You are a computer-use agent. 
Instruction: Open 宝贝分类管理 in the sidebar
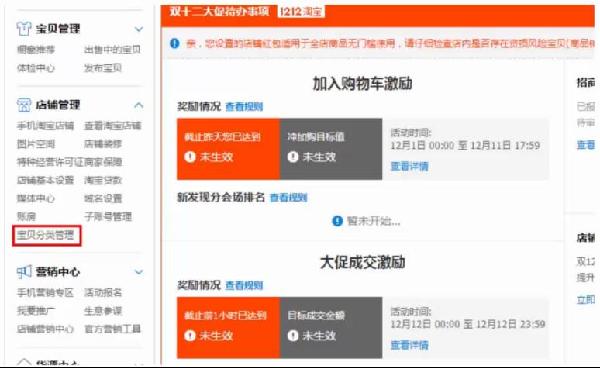point(46,235)
